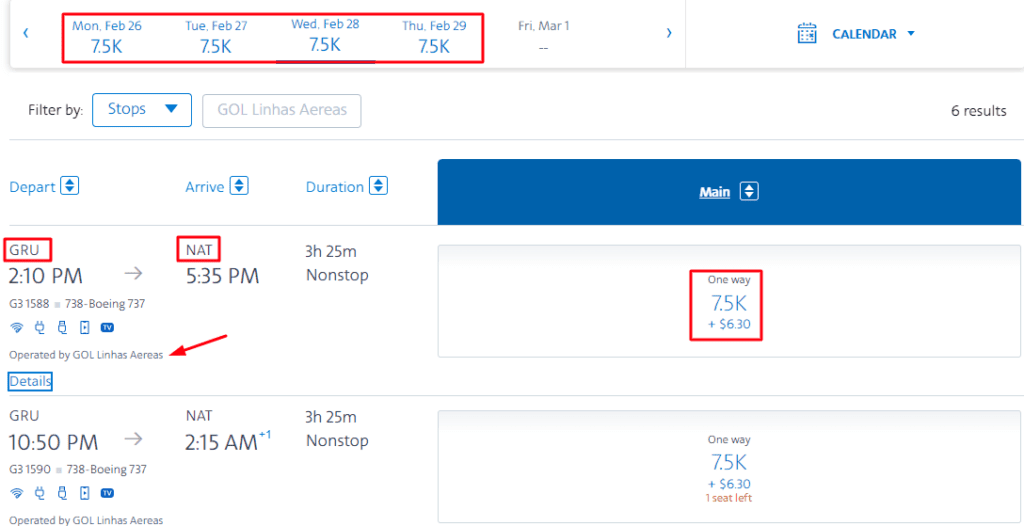This screenshot has height=526, width=1024.
Task: Go to previous dates with left arrow
Action: (26, 33)
